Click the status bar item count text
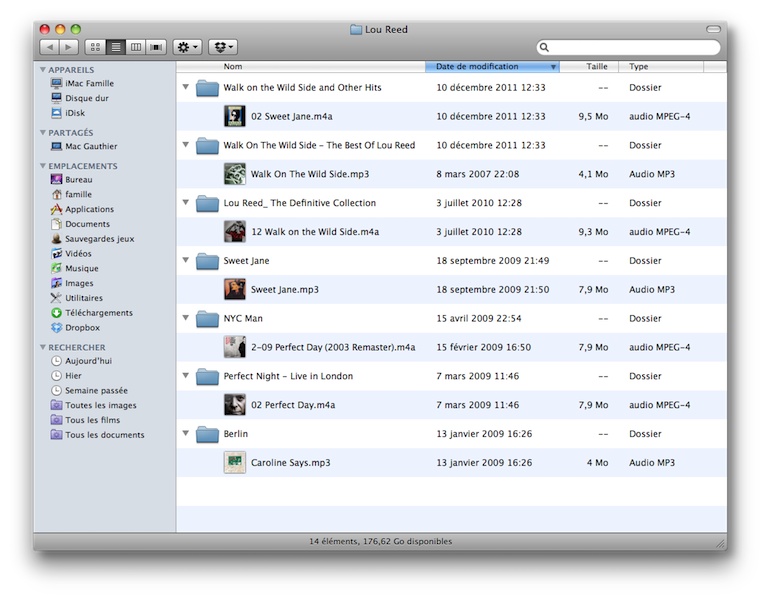This screenshot has height=609, width=773. (x=381, y=541)
